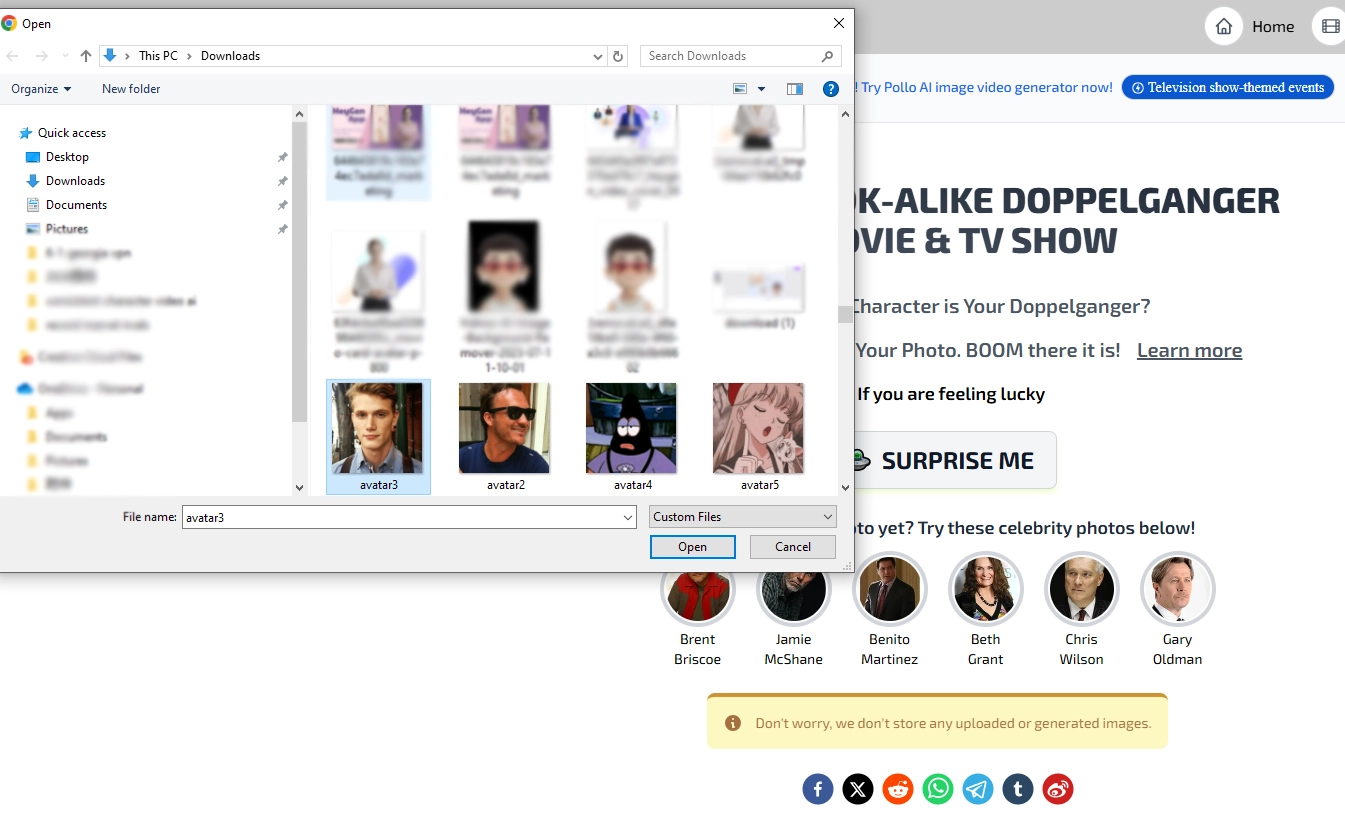
Task: Click the Help question mark icon
Action: 830,89
